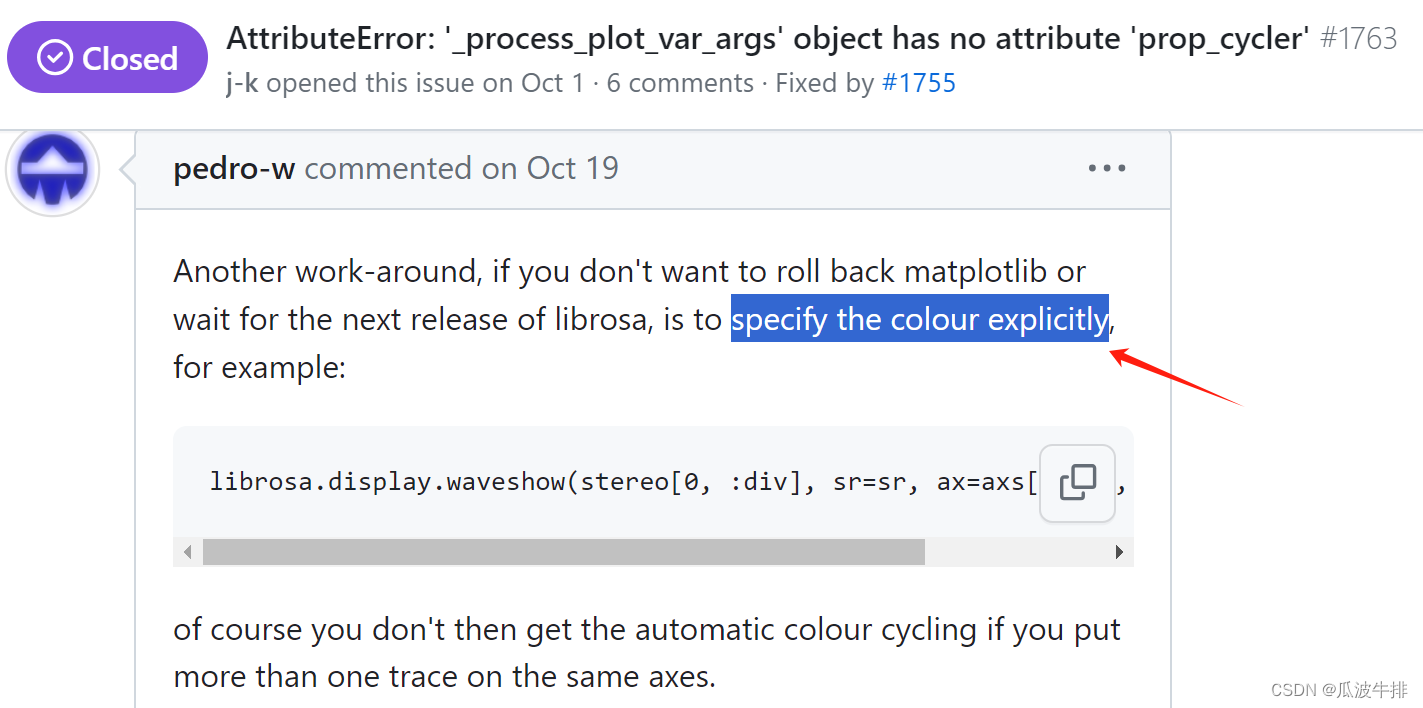
Task: Click pedro-w's avatar image
Action: click(x=52, y=170)
